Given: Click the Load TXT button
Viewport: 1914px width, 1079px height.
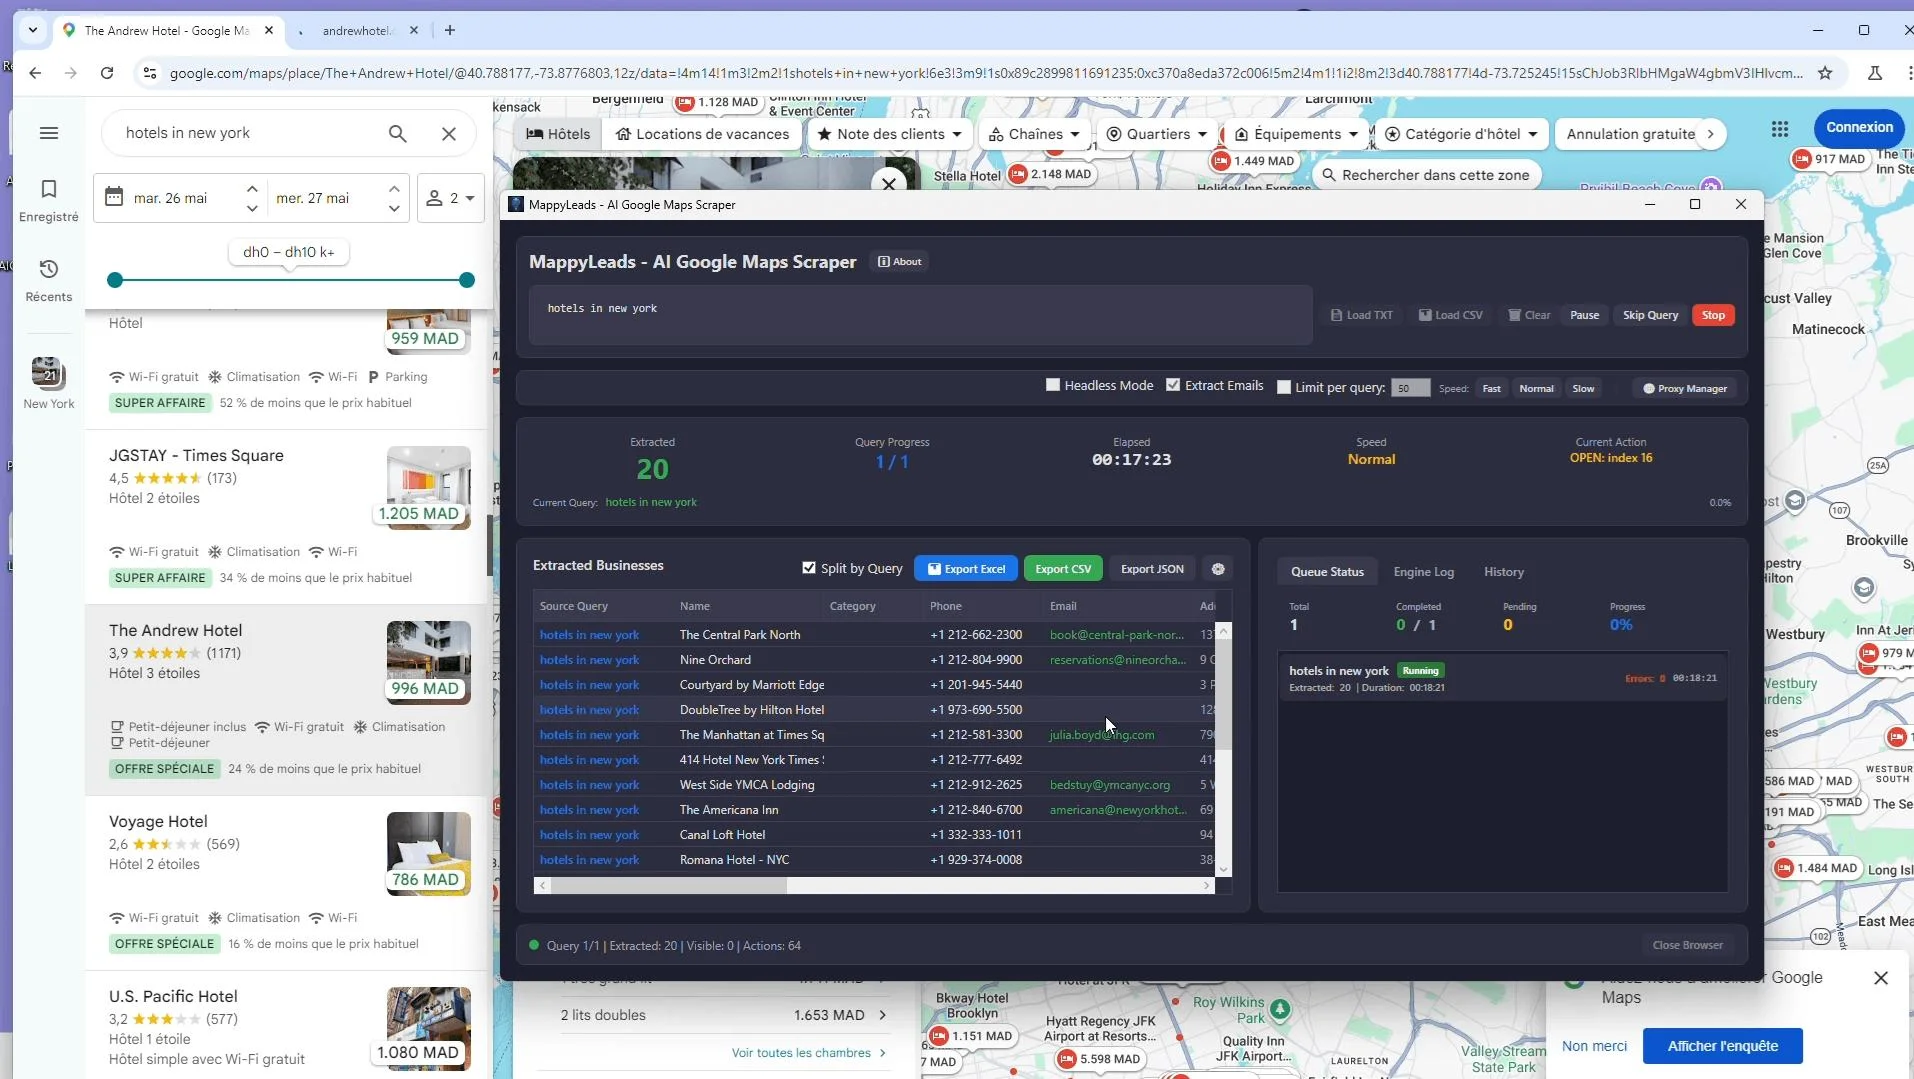Looking at the screenshot, I should click(x=1361, y=315).
